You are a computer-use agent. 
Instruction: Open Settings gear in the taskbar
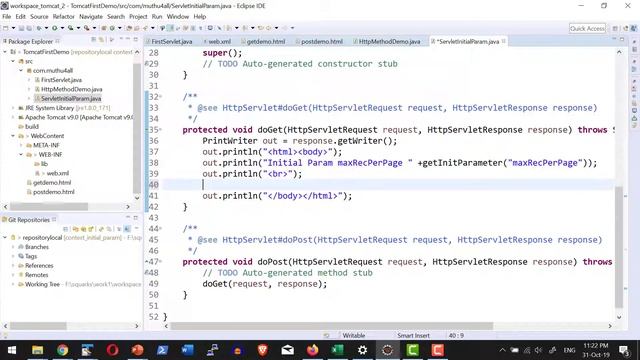362,350
